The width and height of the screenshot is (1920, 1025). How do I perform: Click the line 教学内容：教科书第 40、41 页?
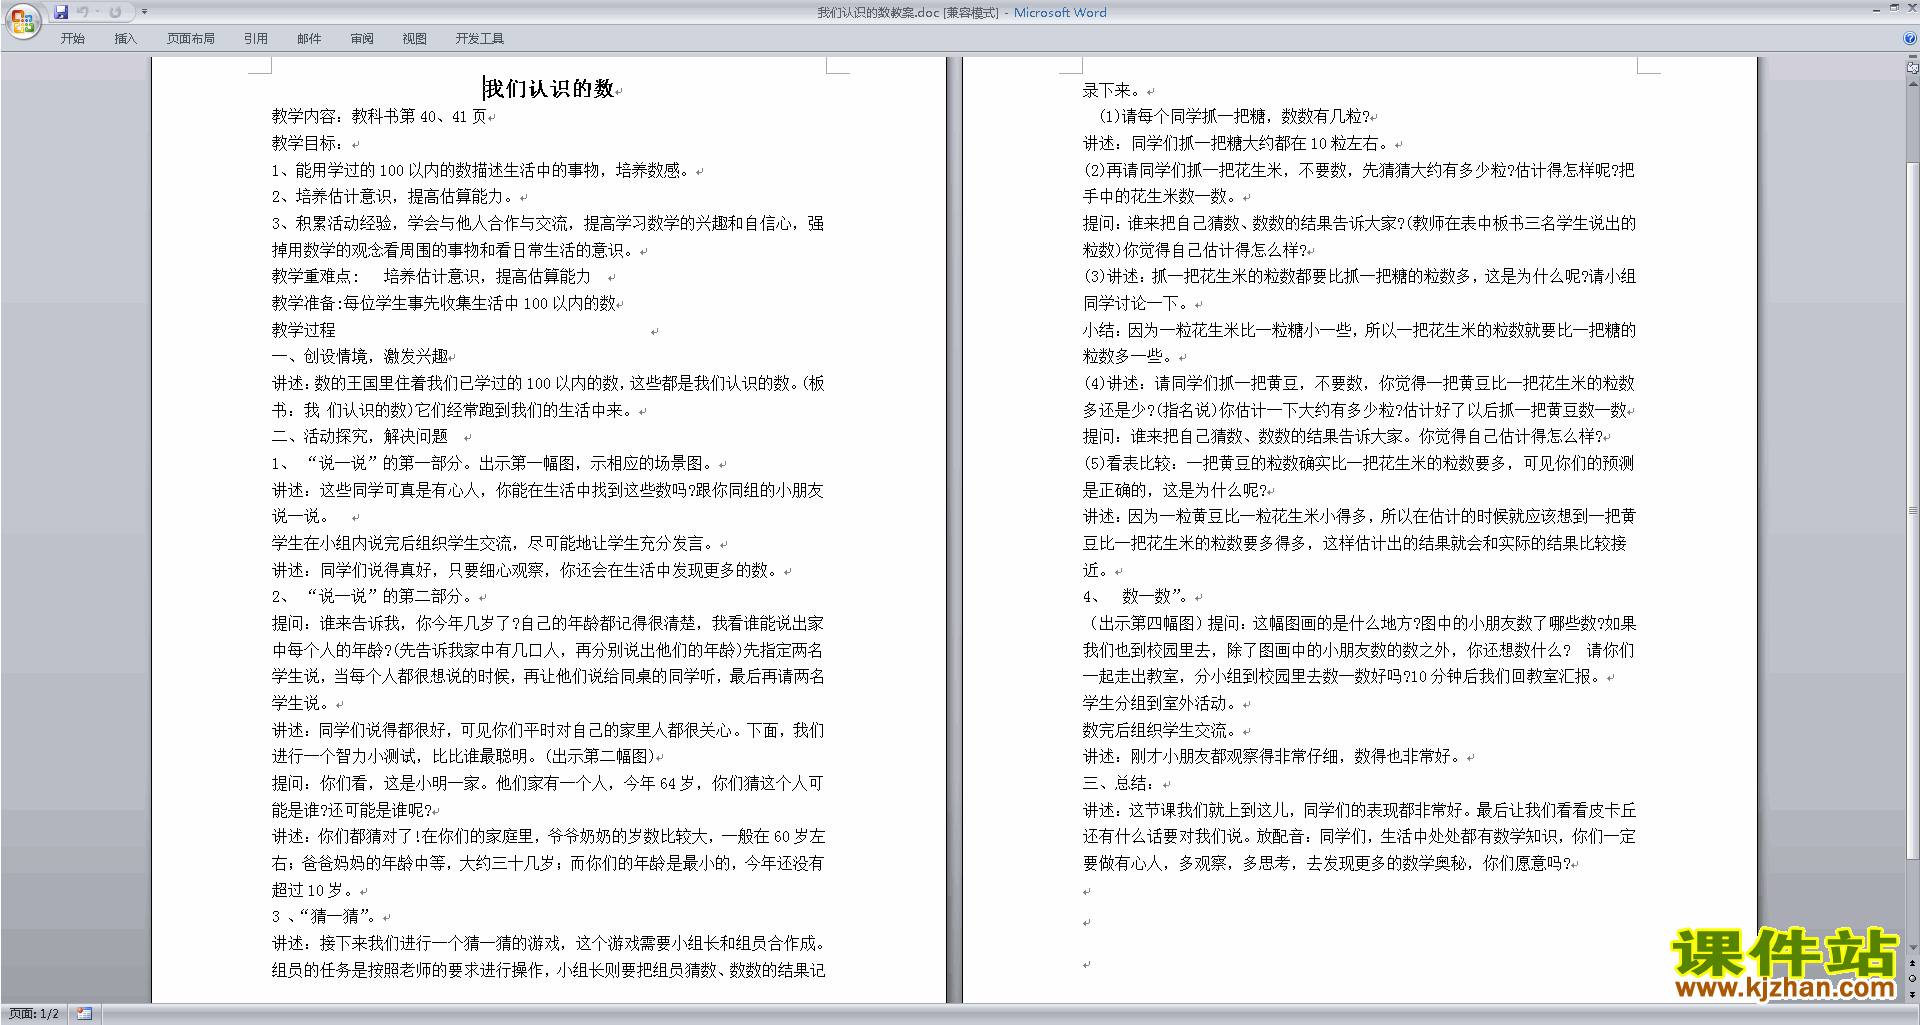[379, 117]
